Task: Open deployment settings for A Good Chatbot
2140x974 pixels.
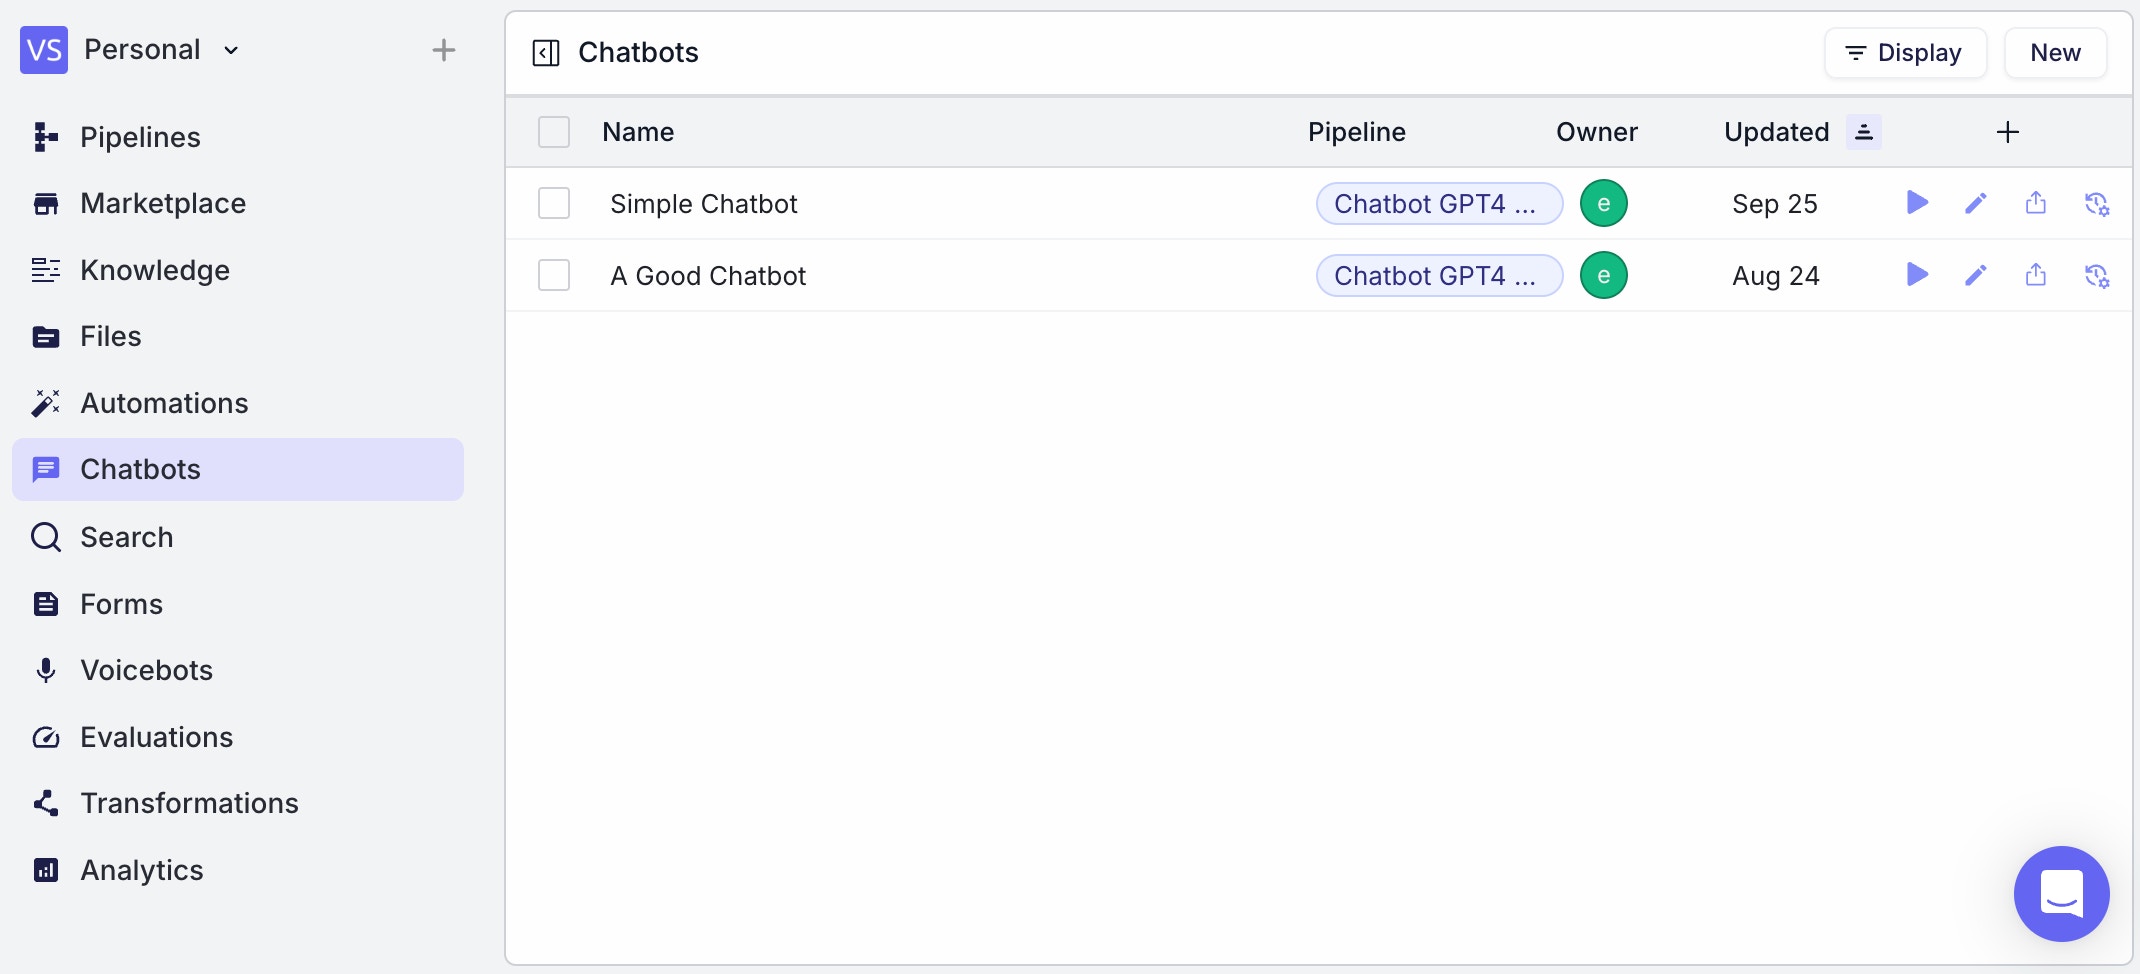Action: tap(2097, 275)
